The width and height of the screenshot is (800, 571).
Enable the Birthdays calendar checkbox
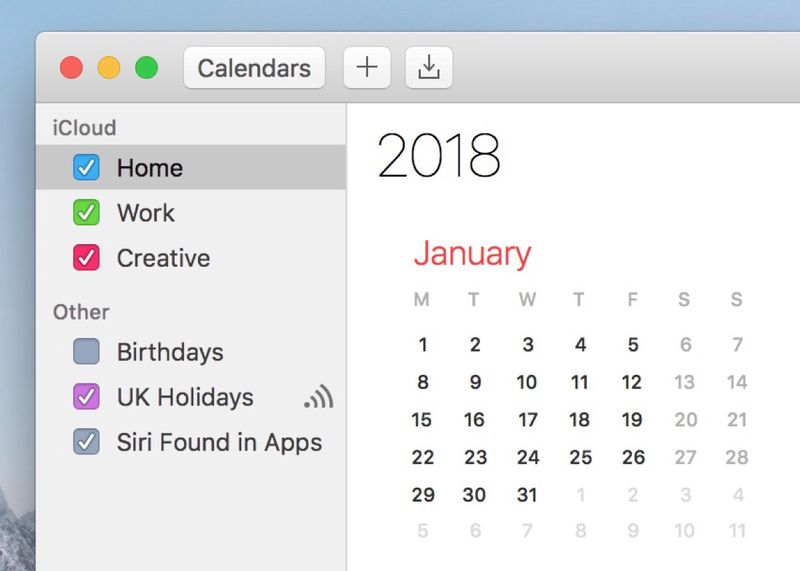tap(86, 351)
